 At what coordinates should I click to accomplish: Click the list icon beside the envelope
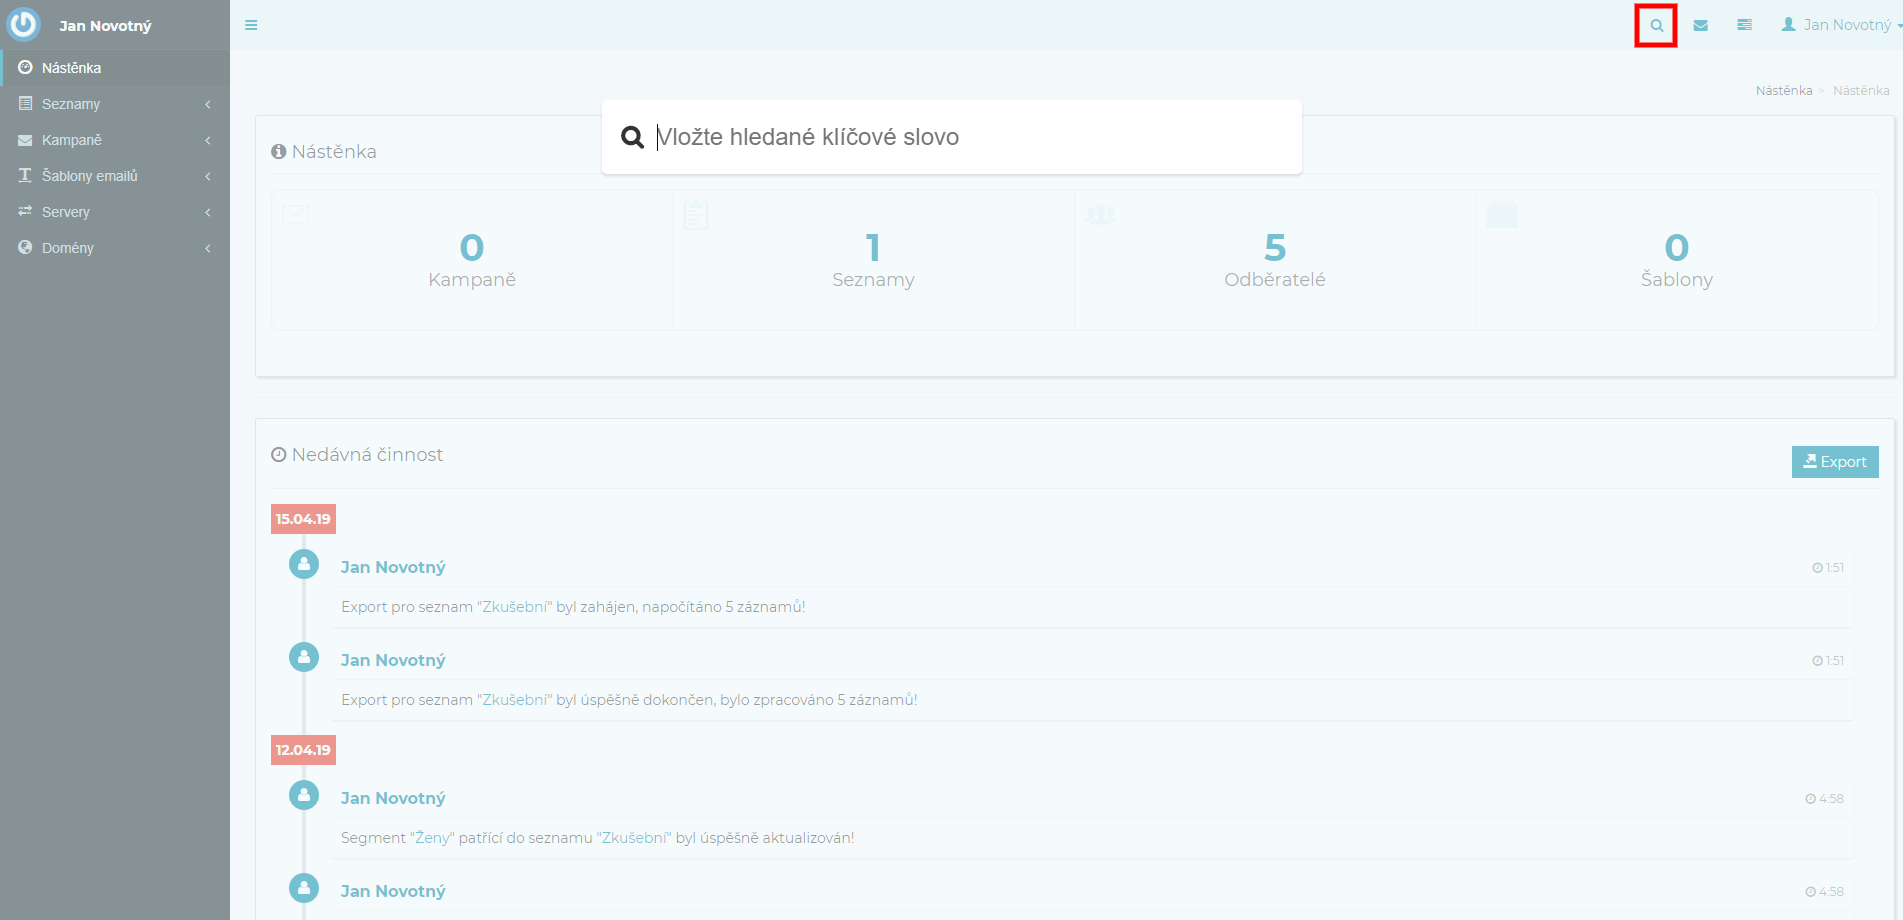1744,26
